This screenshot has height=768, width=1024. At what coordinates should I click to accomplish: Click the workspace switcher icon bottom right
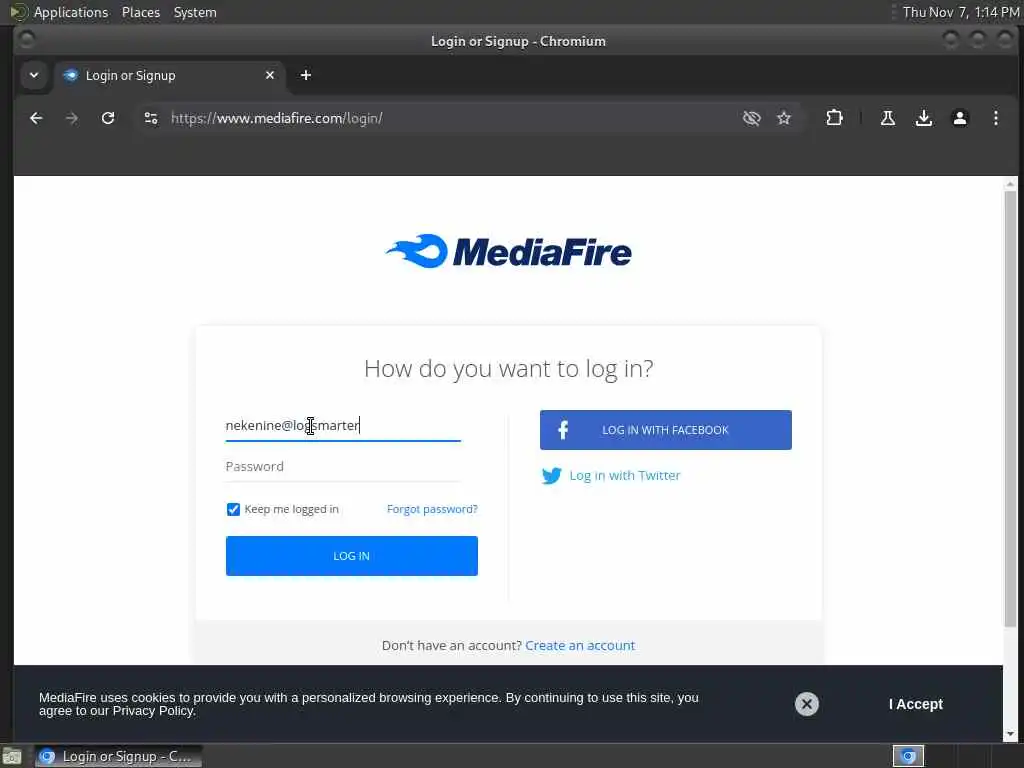(908, 756)
